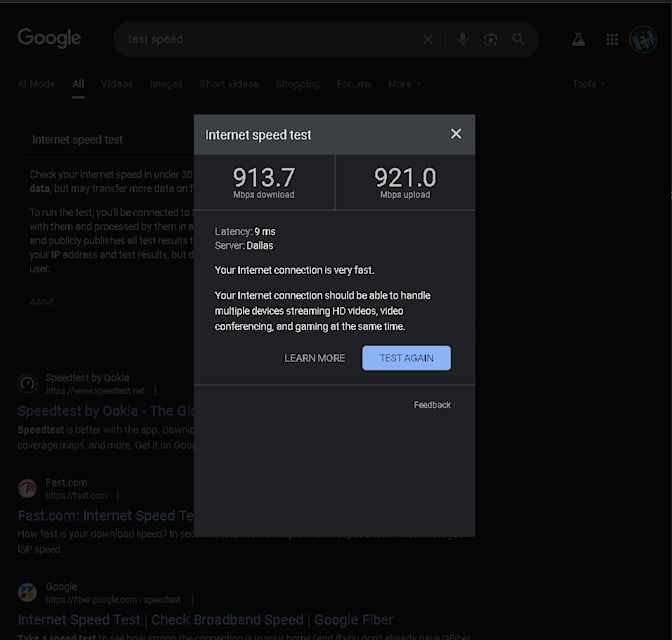This screenshot has height=640, width=672.
Task: Select the 913.7 download speed value
Action: click(264, 177)
